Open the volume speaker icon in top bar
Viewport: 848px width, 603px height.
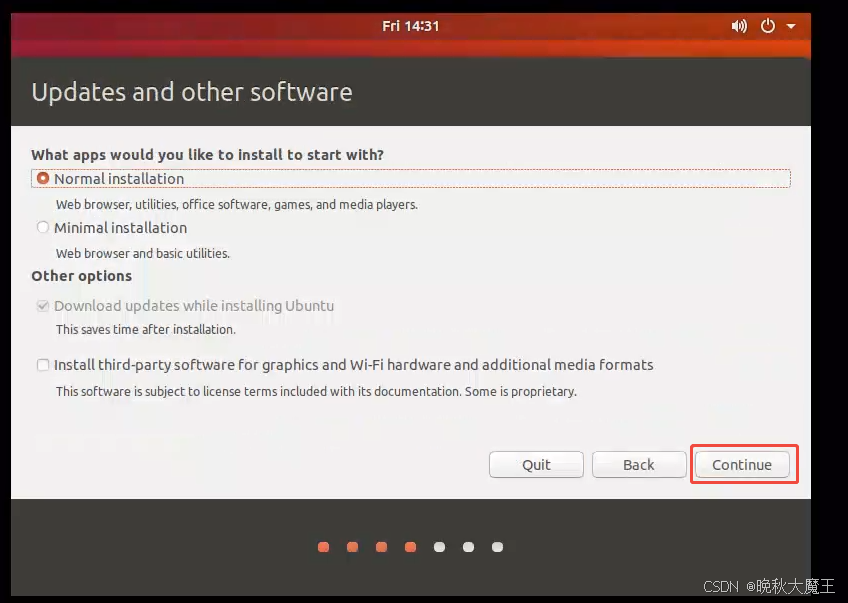pyautogui.click(x=739, y=26)
